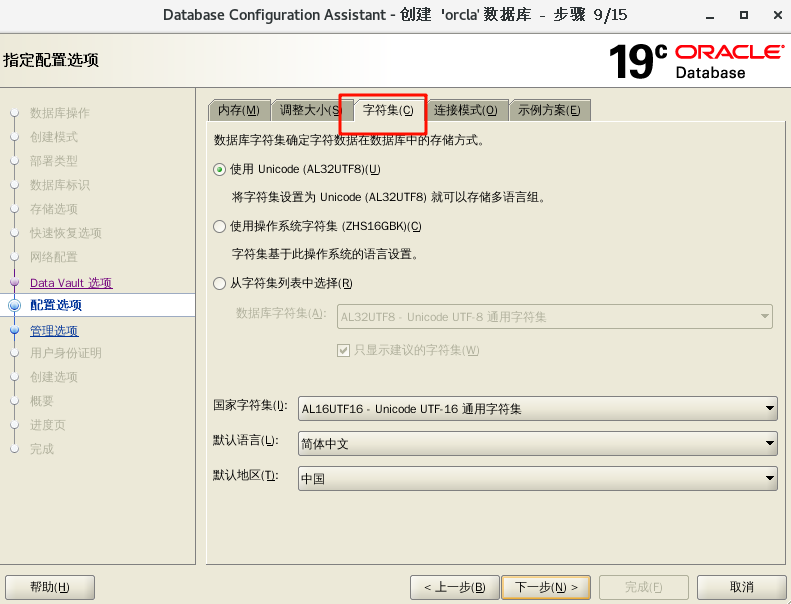Viewport: 791px width, 604px height.
Task: Click the 下一步 button
Action: pyautogui.click(x=545, y=587)
